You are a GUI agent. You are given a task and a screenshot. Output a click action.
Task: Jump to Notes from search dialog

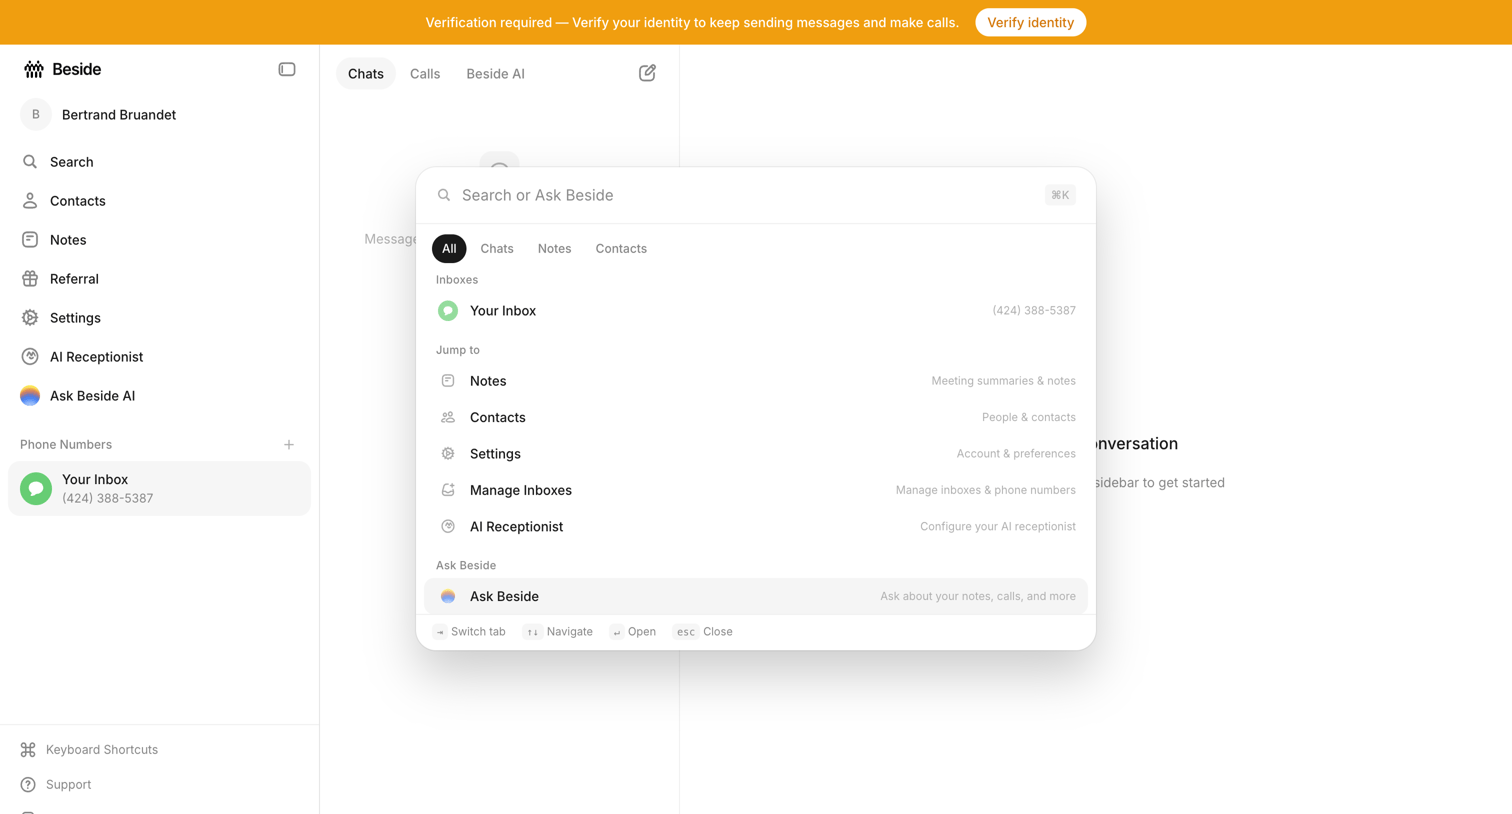[756, 381]
